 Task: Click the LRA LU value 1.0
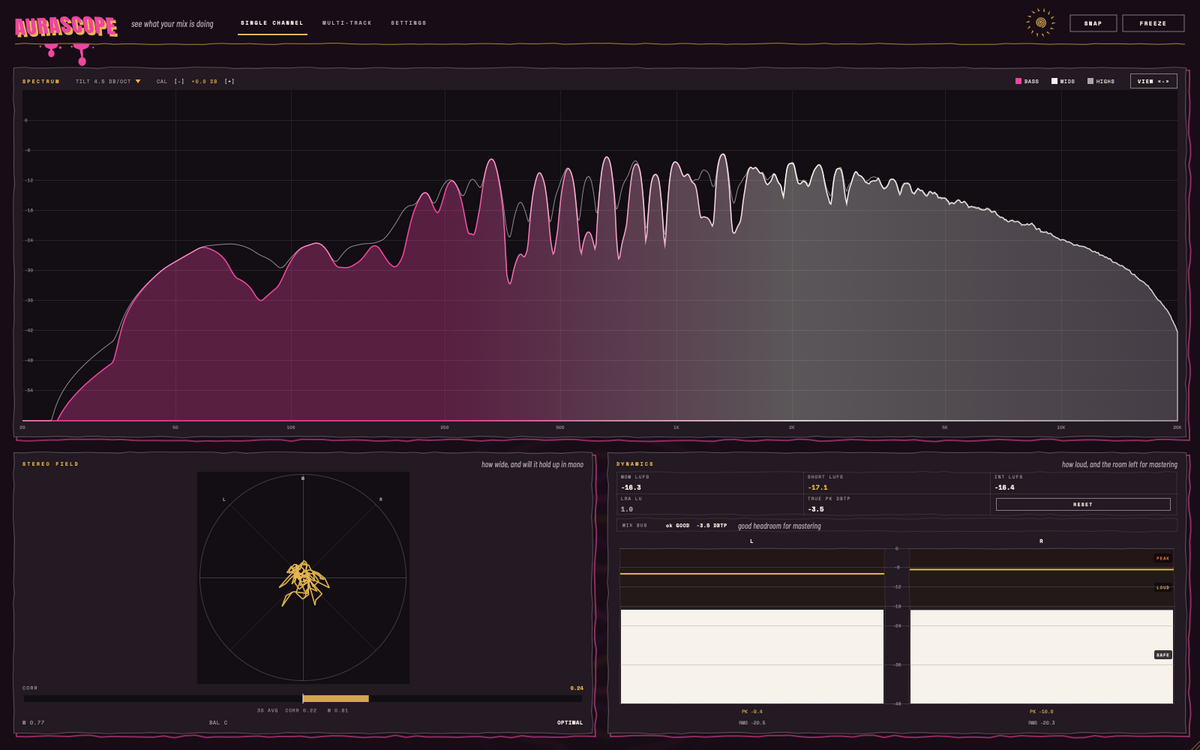(628, 508)
